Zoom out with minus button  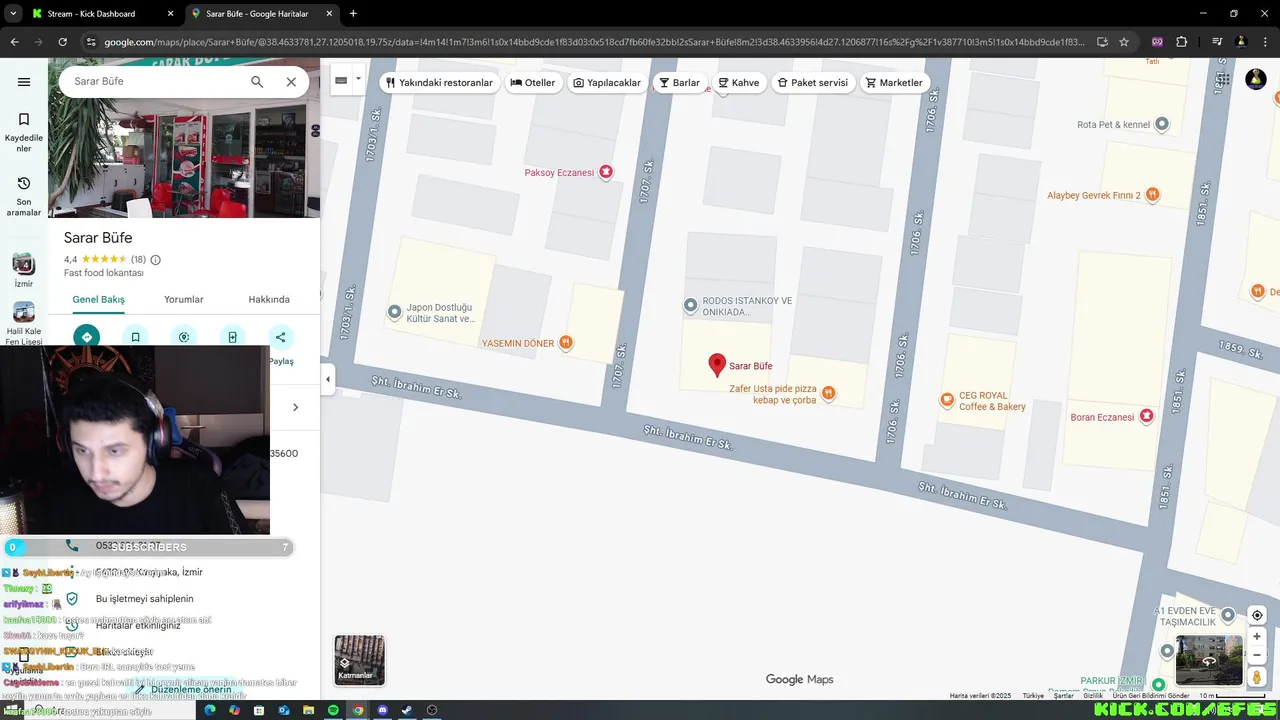click(x=1257, y=655)
